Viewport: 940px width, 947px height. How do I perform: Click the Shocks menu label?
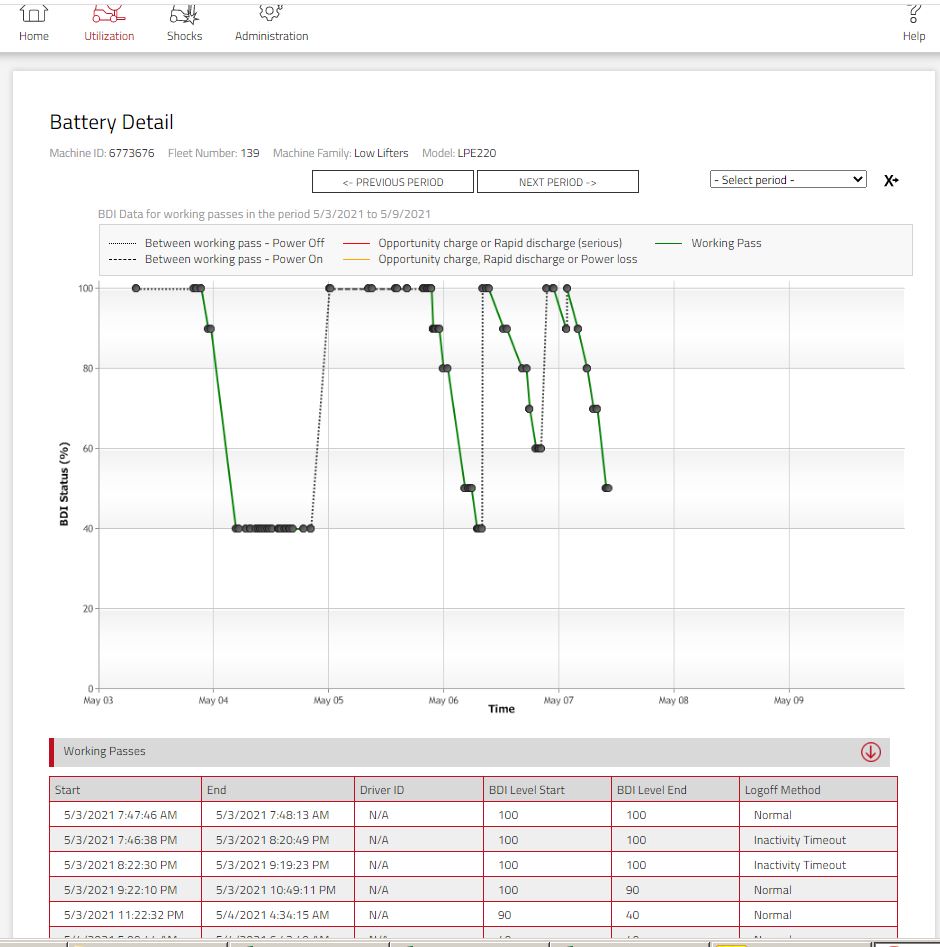[184, 36]
